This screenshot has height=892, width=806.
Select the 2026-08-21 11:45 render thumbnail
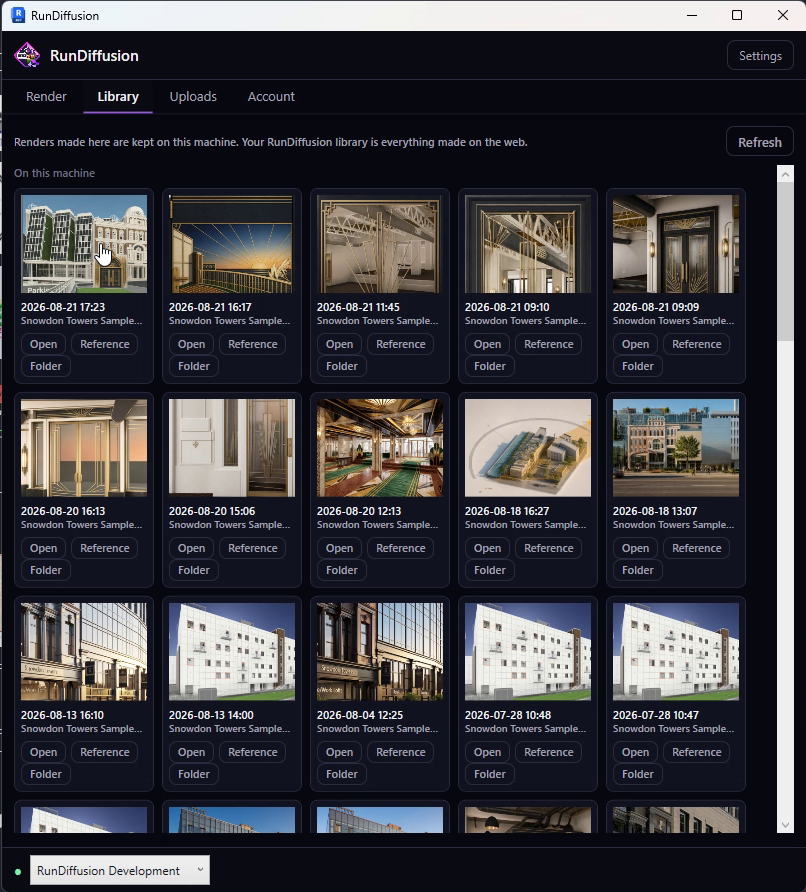(379, 244)
